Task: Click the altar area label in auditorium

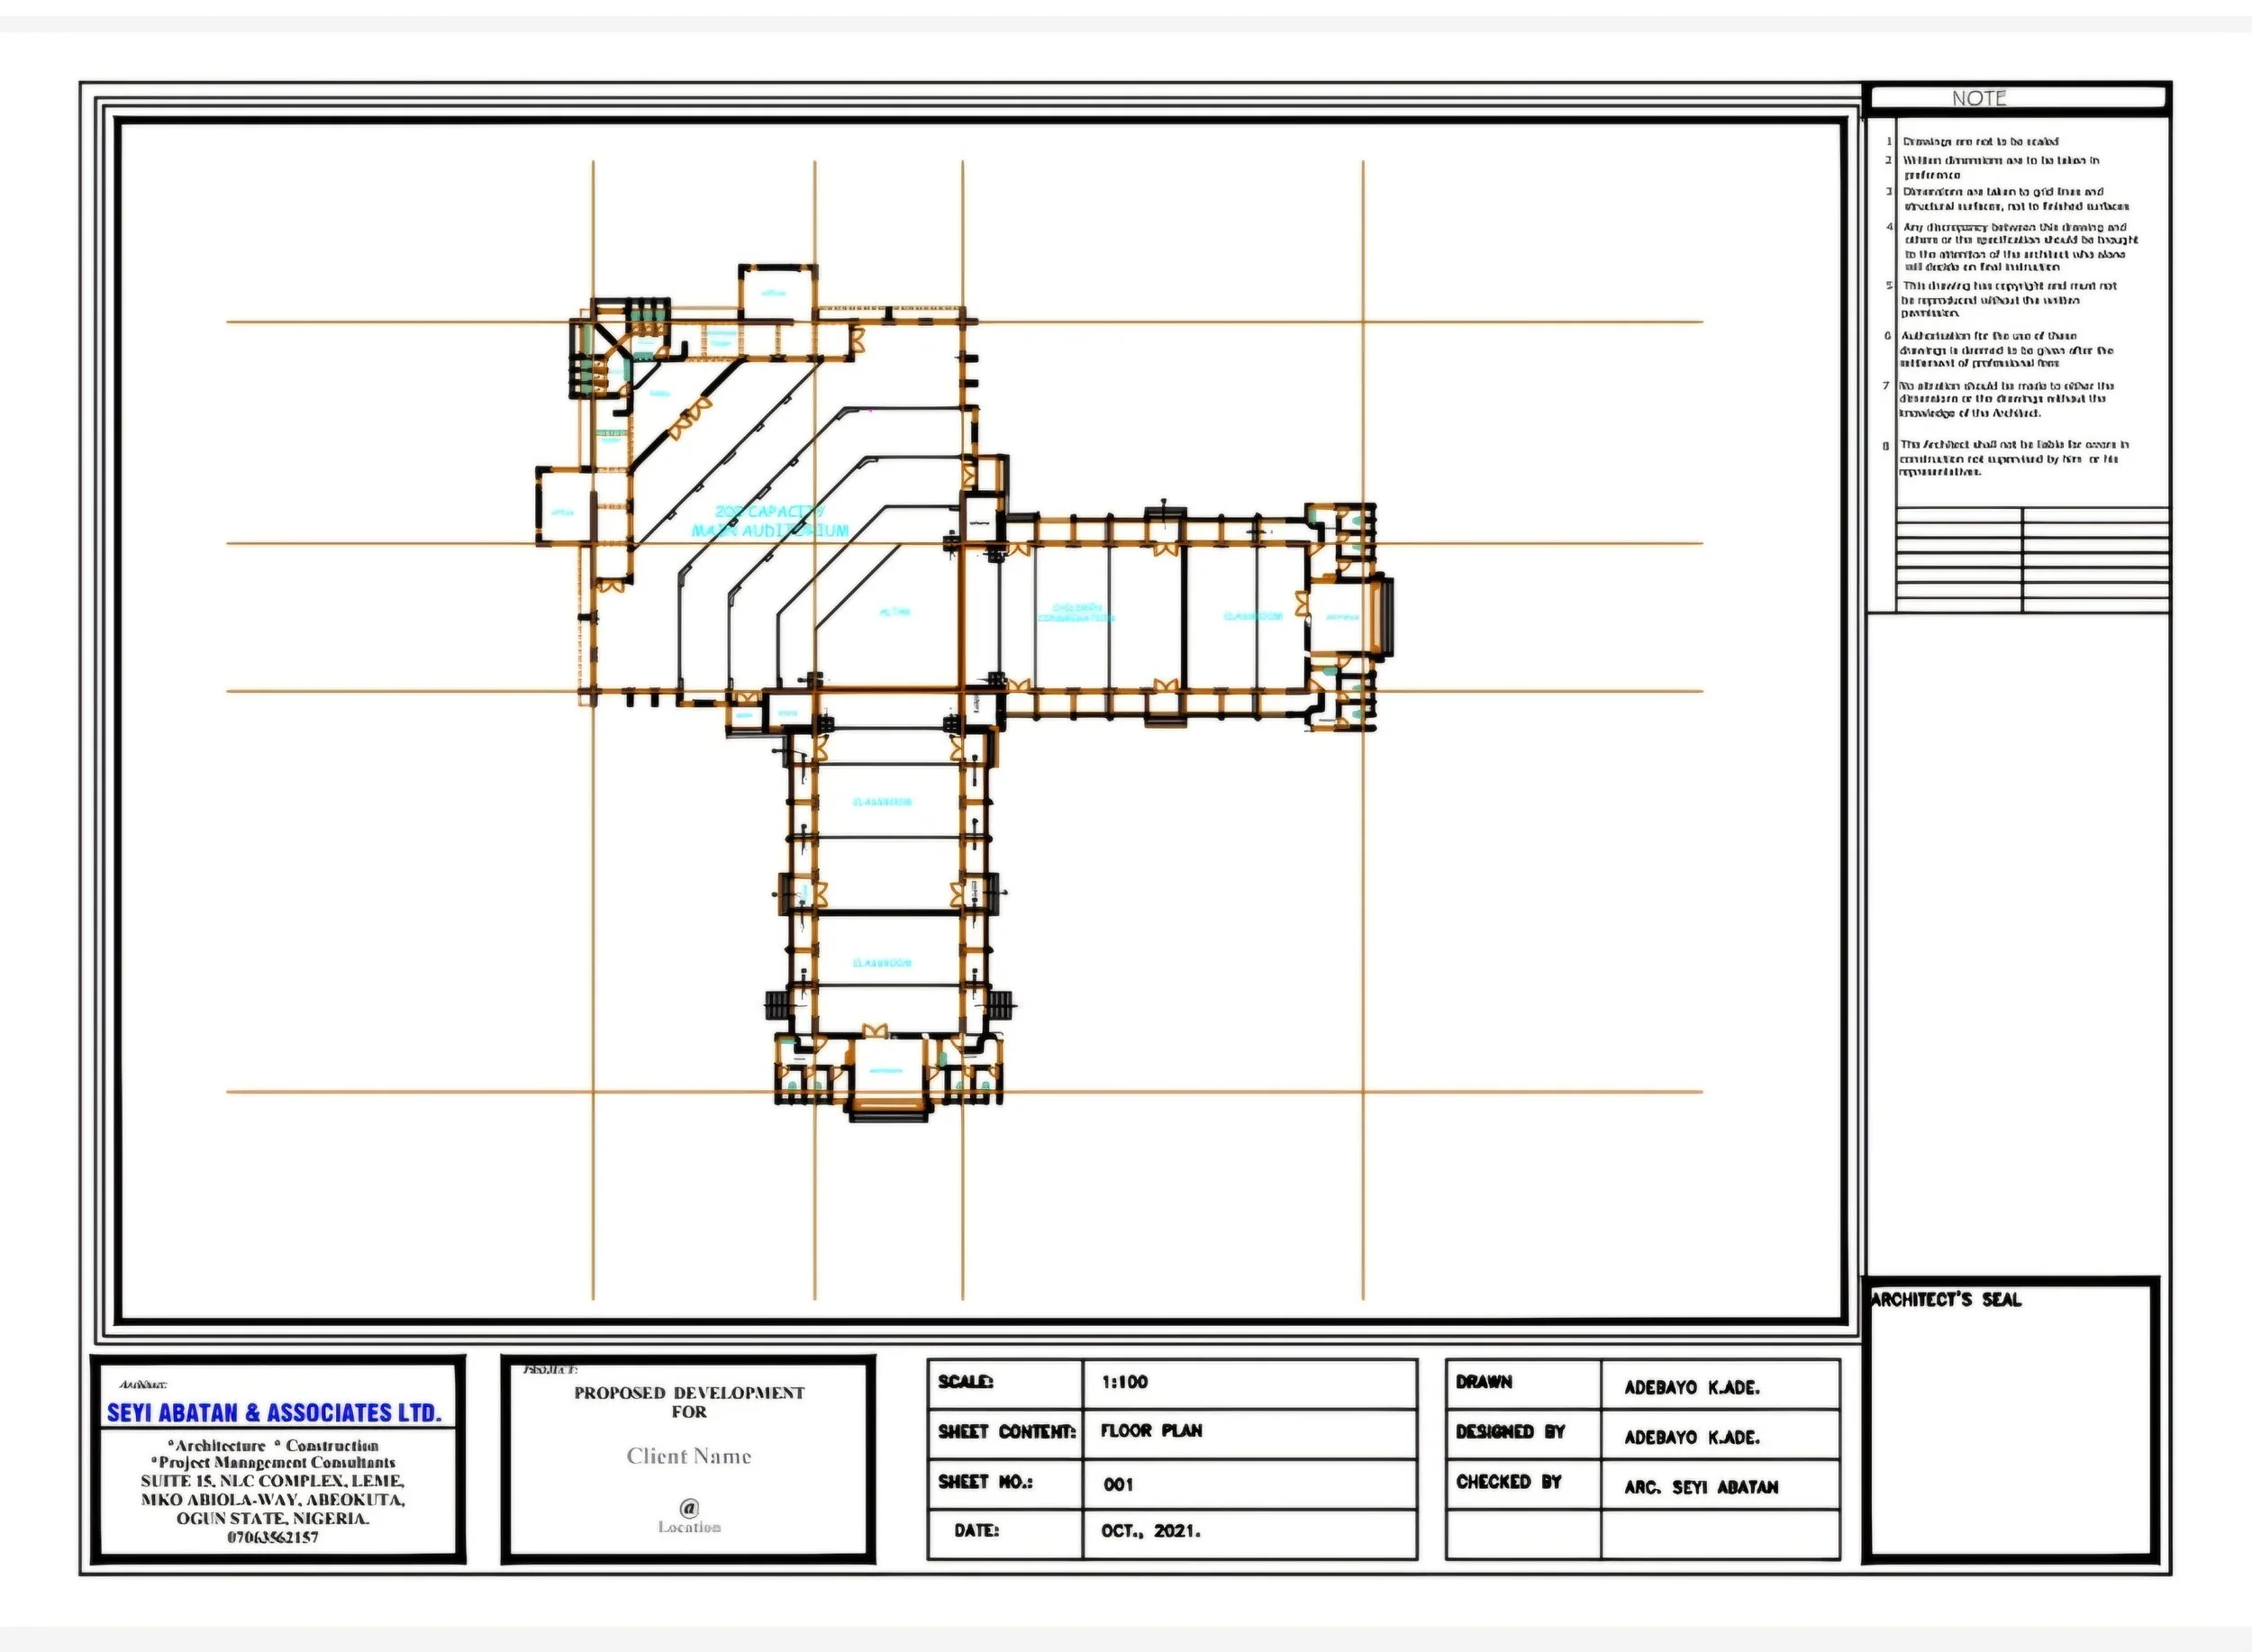Action: (894, 612)
